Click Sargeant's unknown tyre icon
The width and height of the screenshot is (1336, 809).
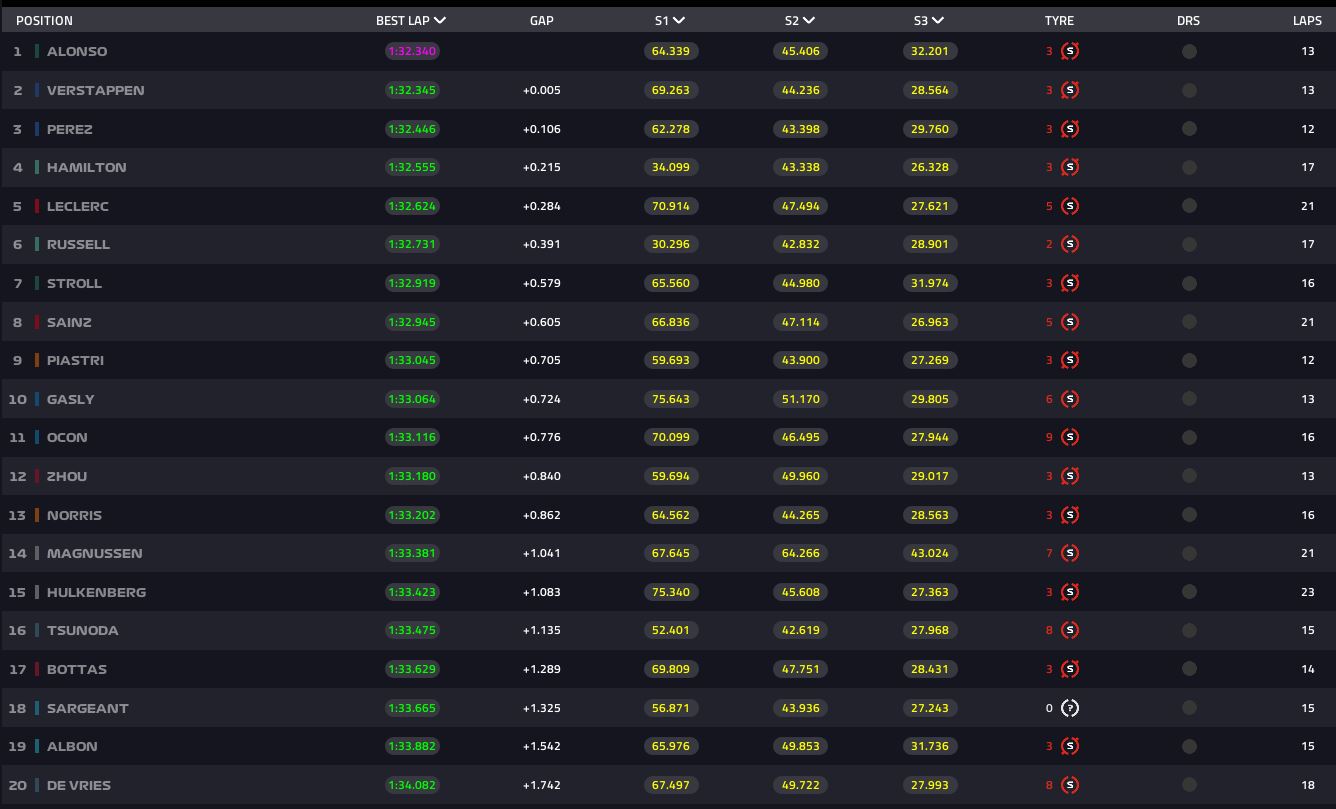1070,708
